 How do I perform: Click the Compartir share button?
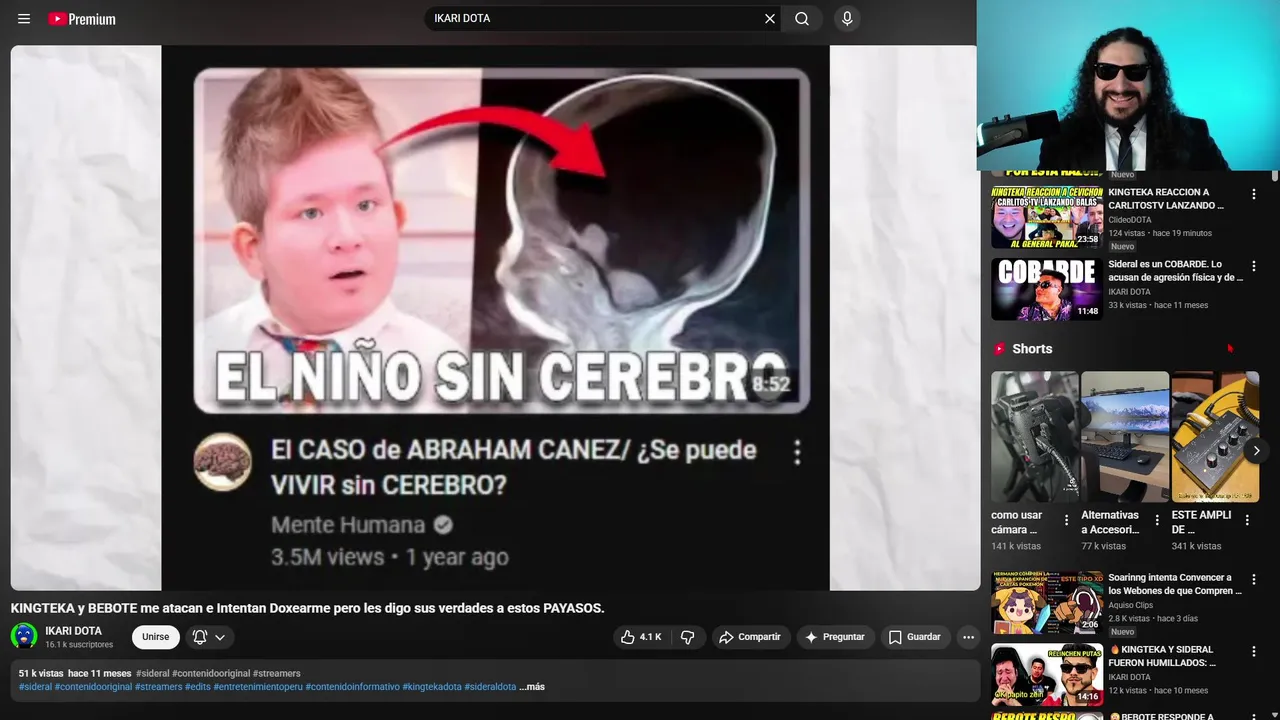tap(750, 637)
